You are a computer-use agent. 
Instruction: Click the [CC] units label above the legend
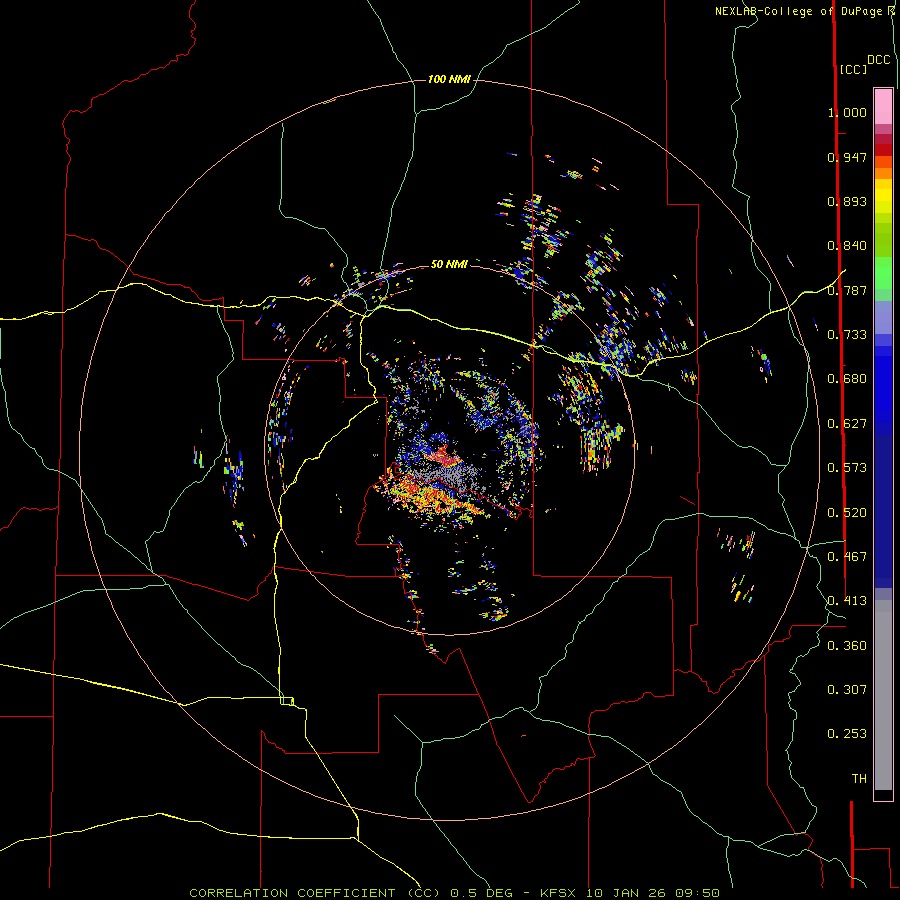(x=853, y=69)
